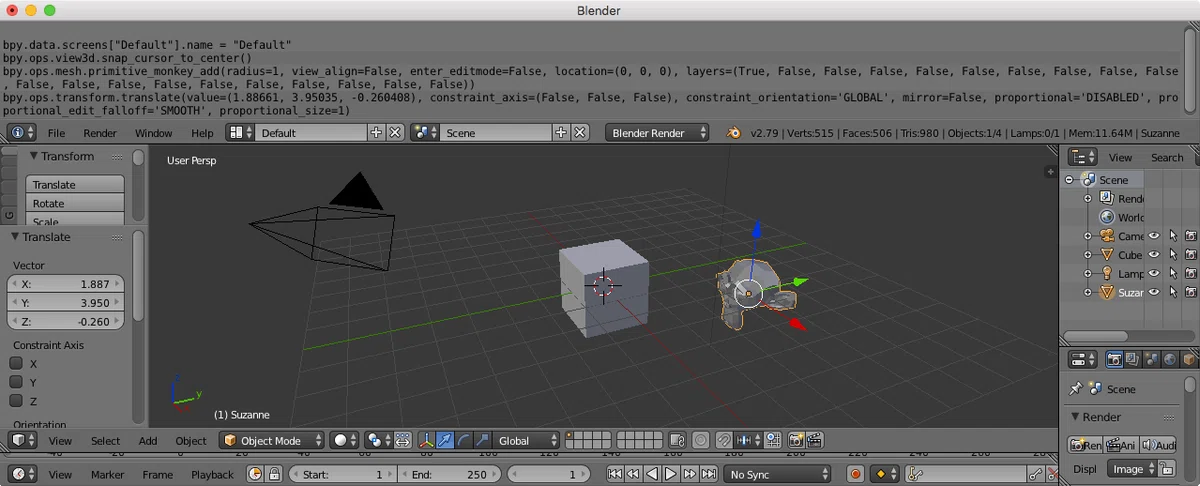
Task: Collapse the Transform panel
Action: (33, 156)
